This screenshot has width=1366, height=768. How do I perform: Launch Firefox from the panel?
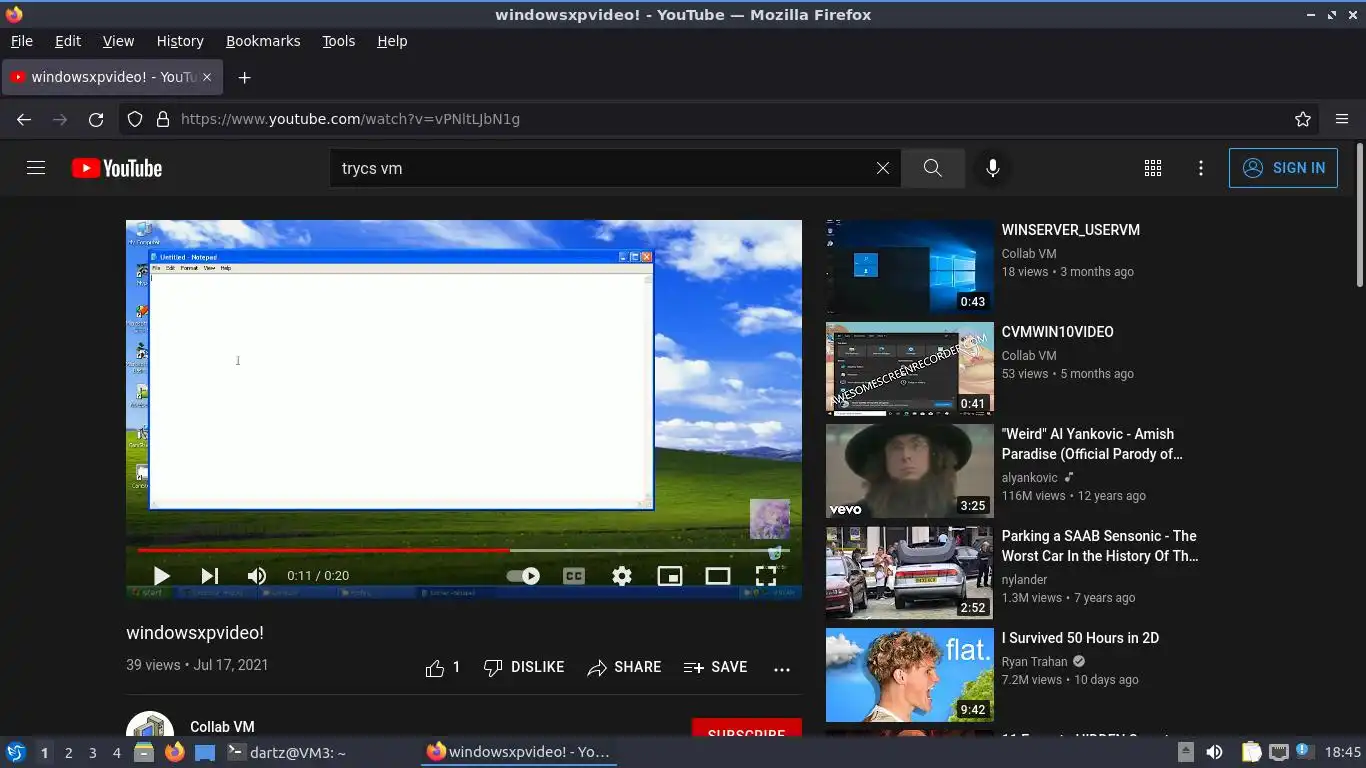(x=175, y=752)
